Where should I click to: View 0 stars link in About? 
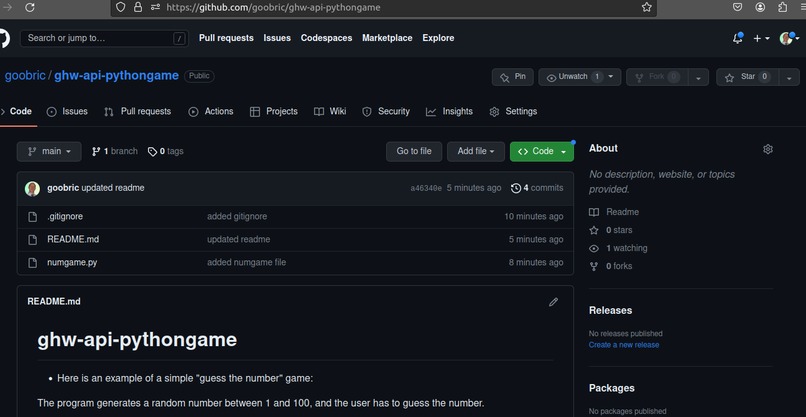[x=611, y=230]
